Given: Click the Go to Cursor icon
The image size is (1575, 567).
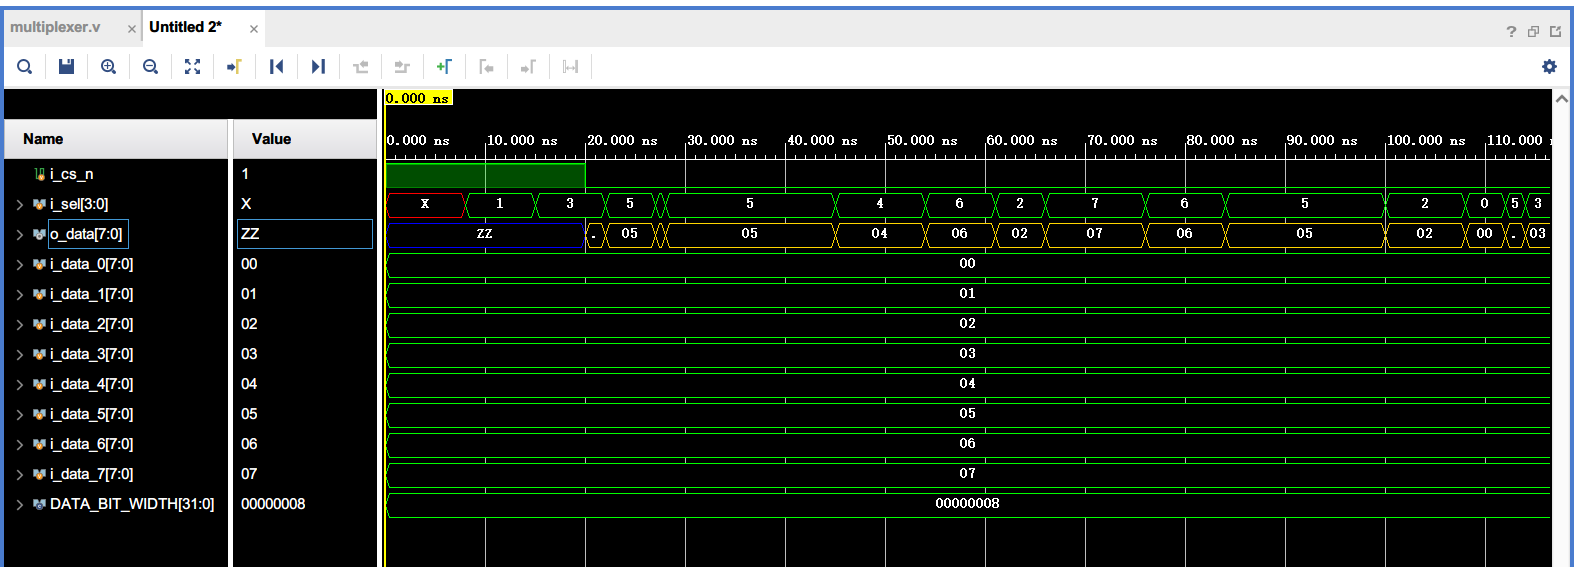Looking at the screenshot, I should [235, 67].
